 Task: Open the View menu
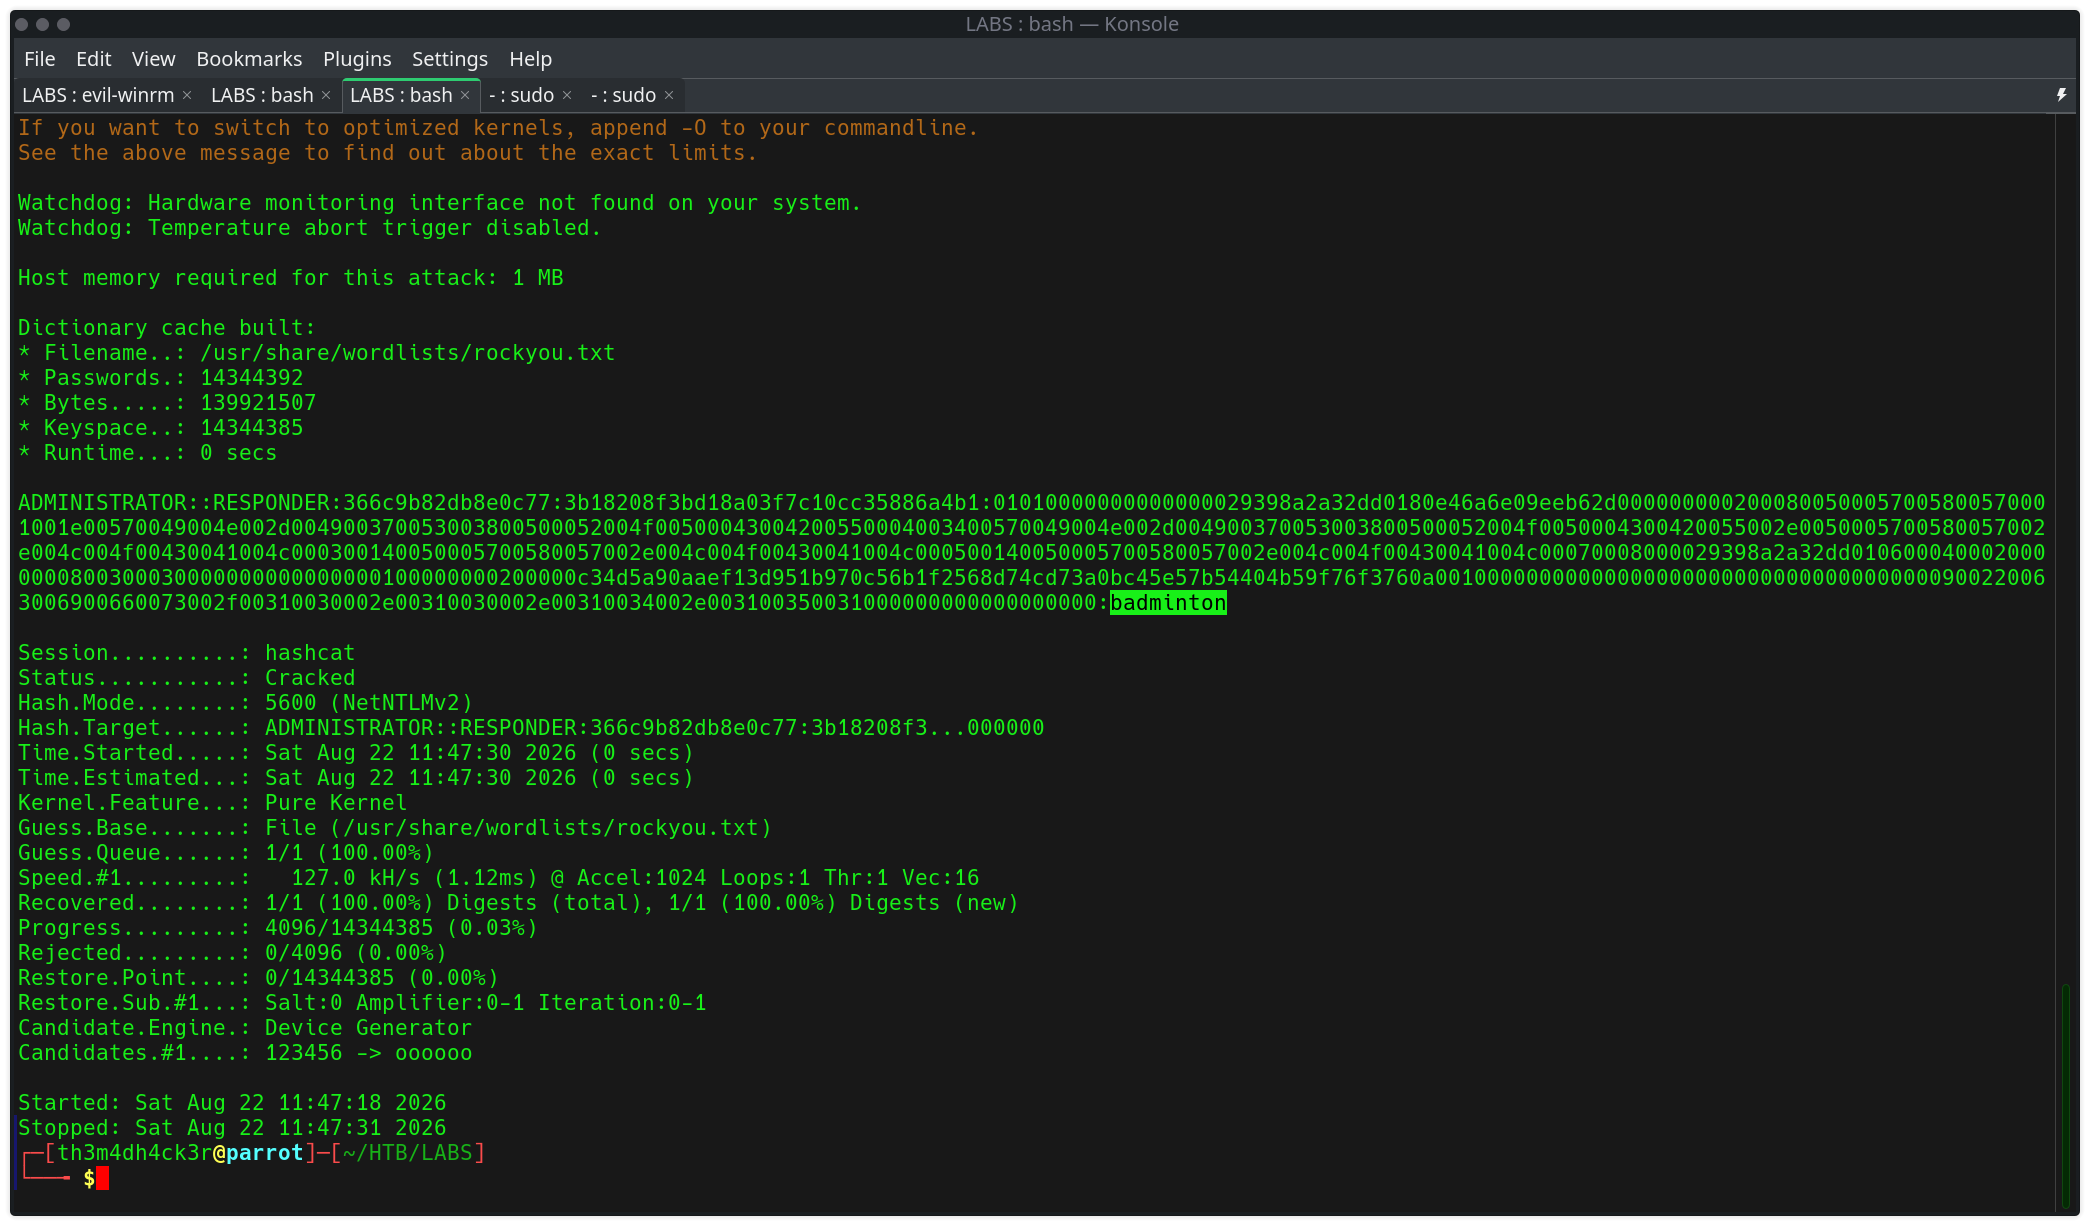click(x=153, y=59)
